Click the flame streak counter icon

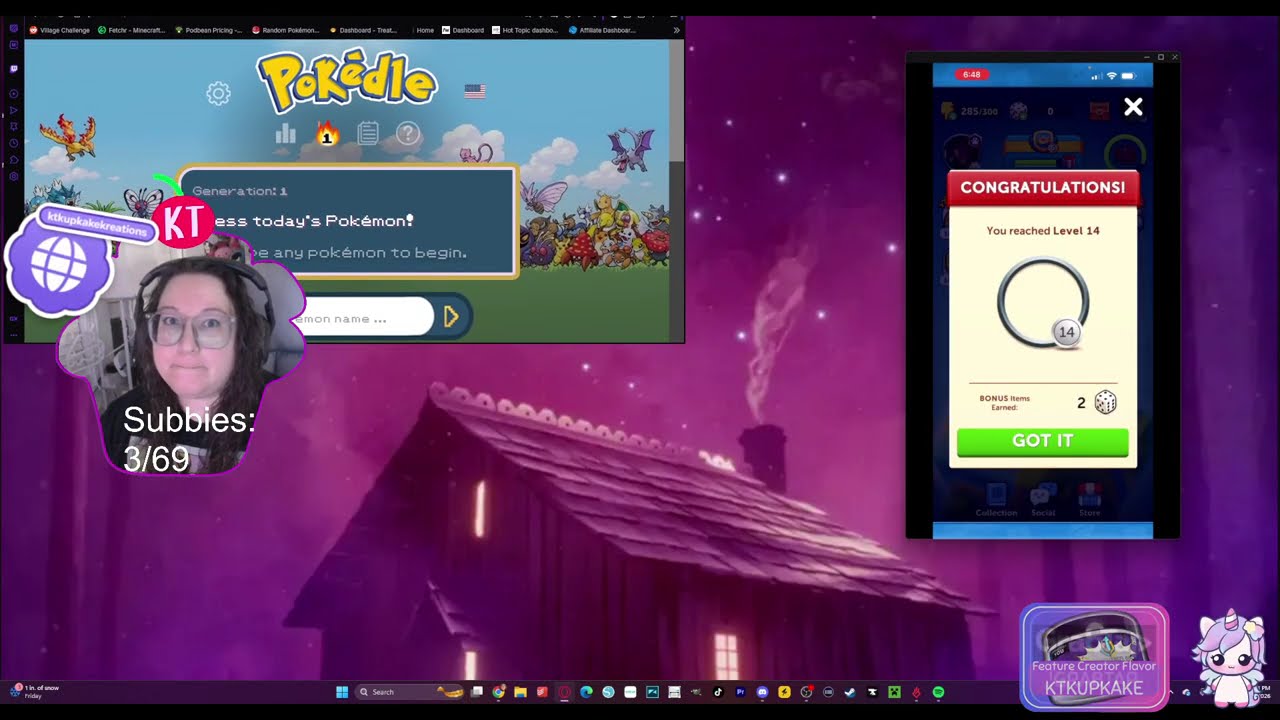pyautogui.click(x=326, y=133)
